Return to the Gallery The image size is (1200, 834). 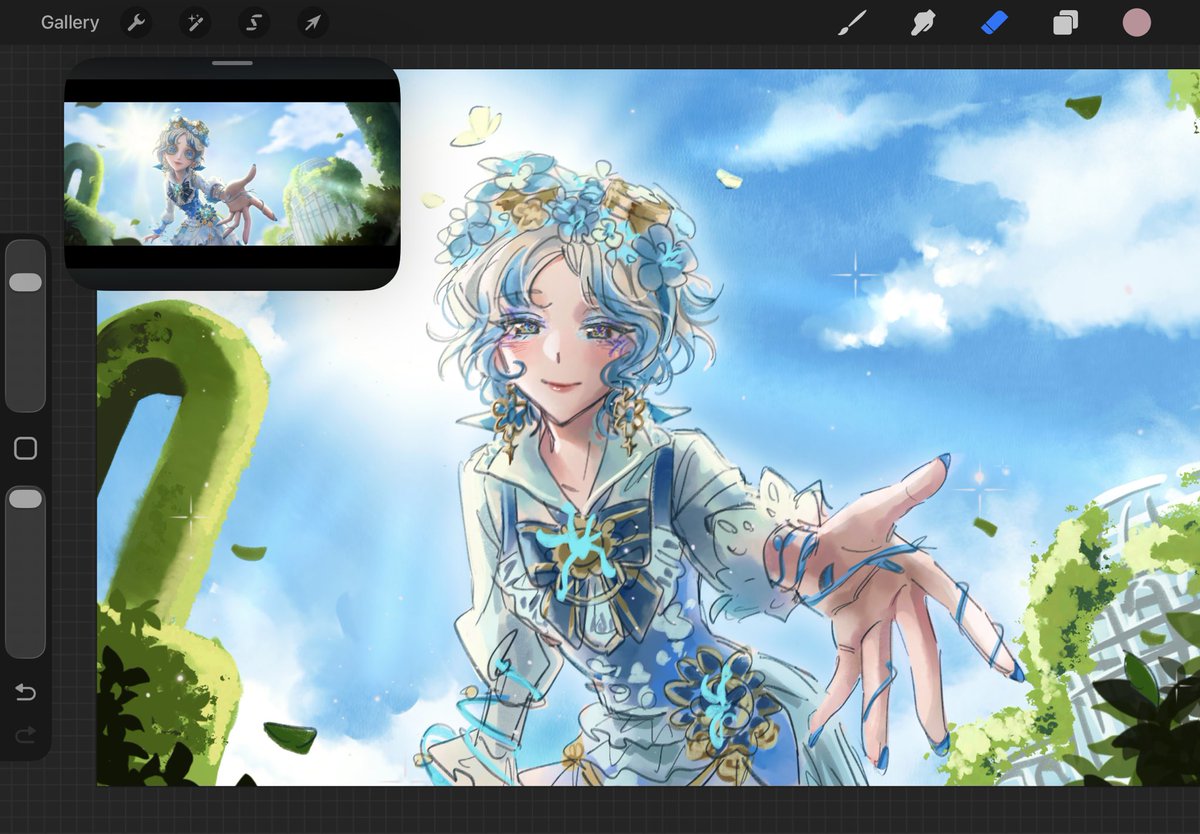[70, 22]
